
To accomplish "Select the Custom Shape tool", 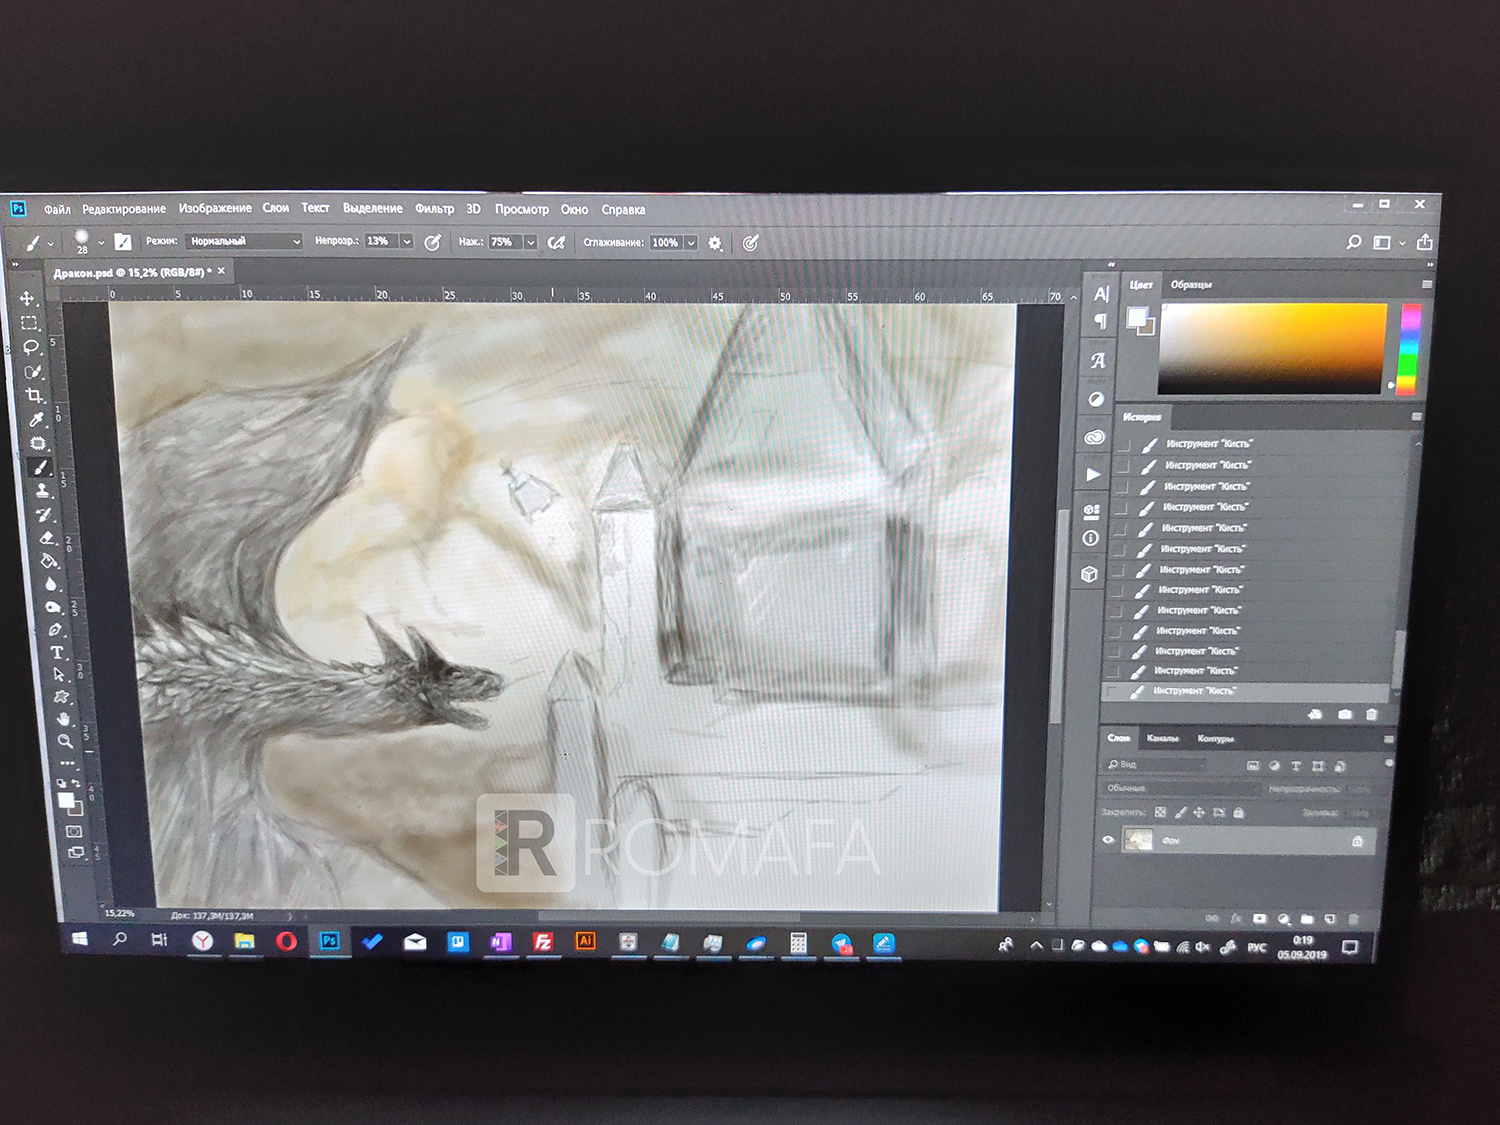I will 61,696.
